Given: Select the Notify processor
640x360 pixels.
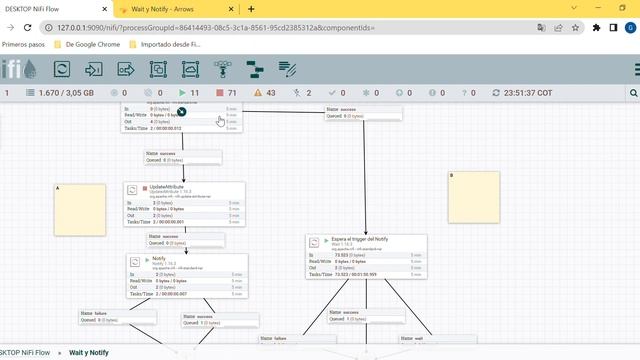Looking at the screenshot, I should coord(187,276).
